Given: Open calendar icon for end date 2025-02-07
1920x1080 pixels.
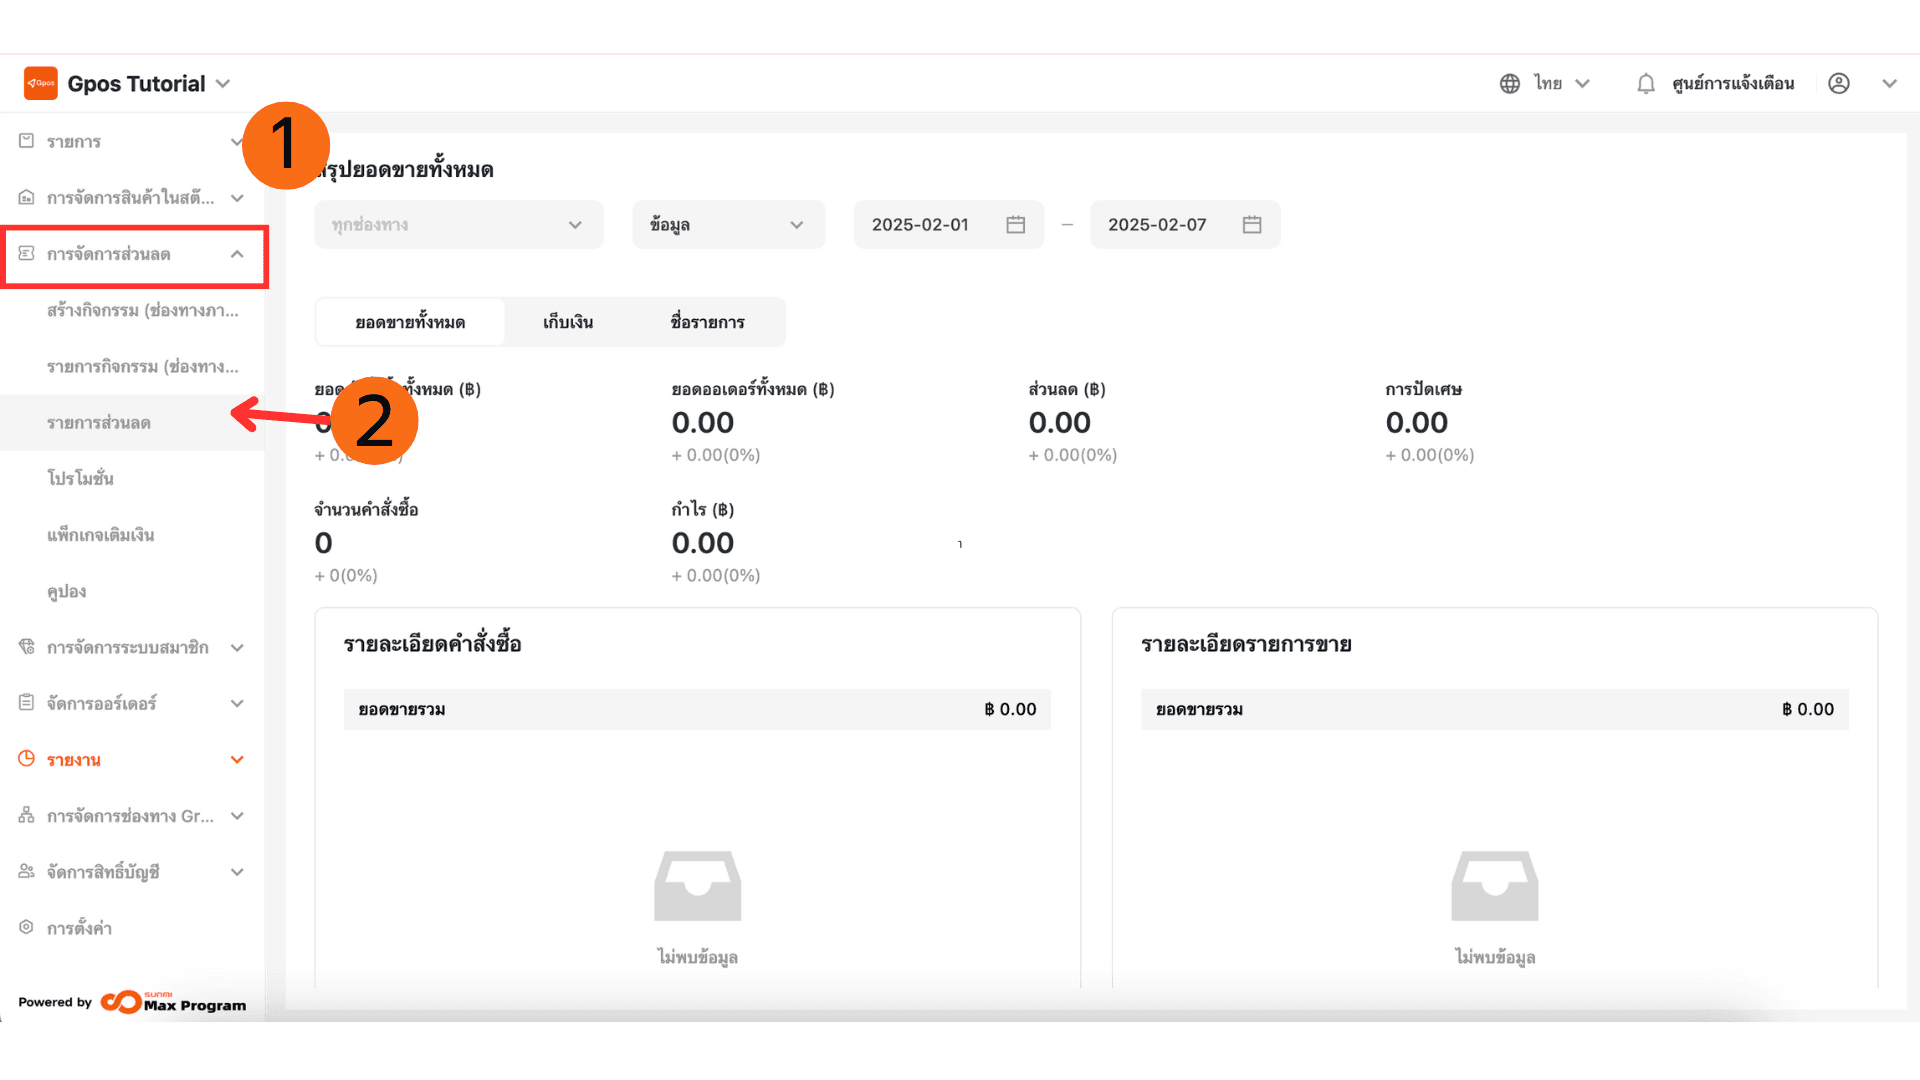Looking at the screenshot, I should coord(1251,225).
